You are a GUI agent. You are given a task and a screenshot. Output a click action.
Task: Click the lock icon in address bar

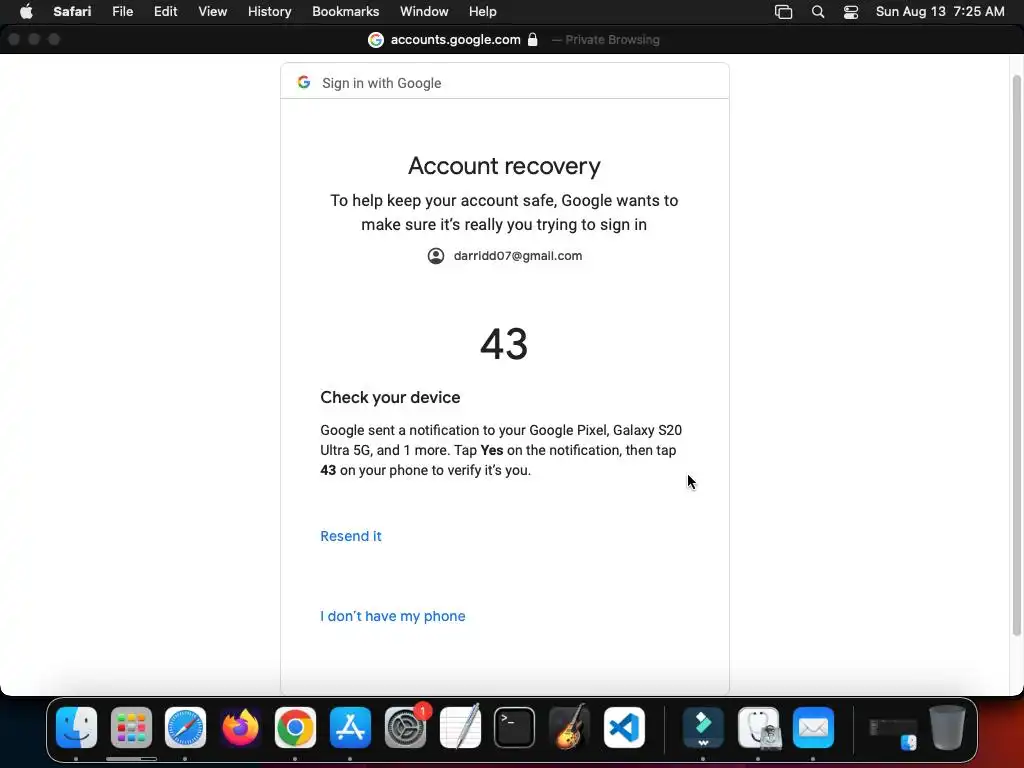[532, 40]
